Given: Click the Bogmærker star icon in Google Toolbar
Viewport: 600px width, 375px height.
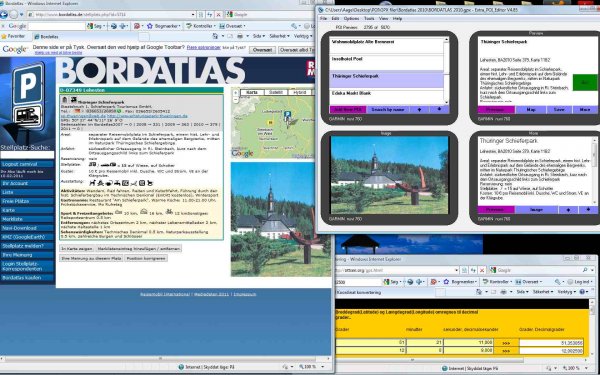Looking at the screenshot, I should point(150,26).
